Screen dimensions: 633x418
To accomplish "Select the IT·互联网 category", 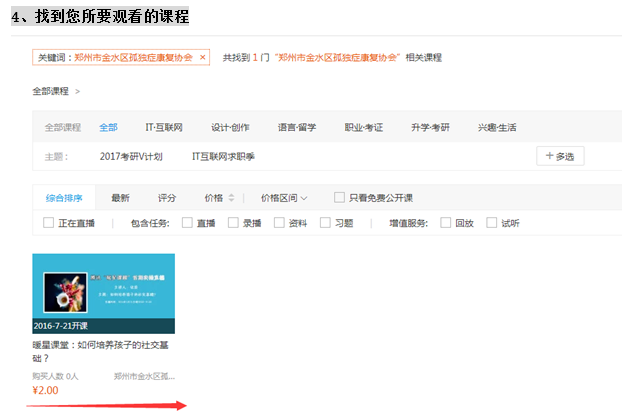I will coord(164,128).
